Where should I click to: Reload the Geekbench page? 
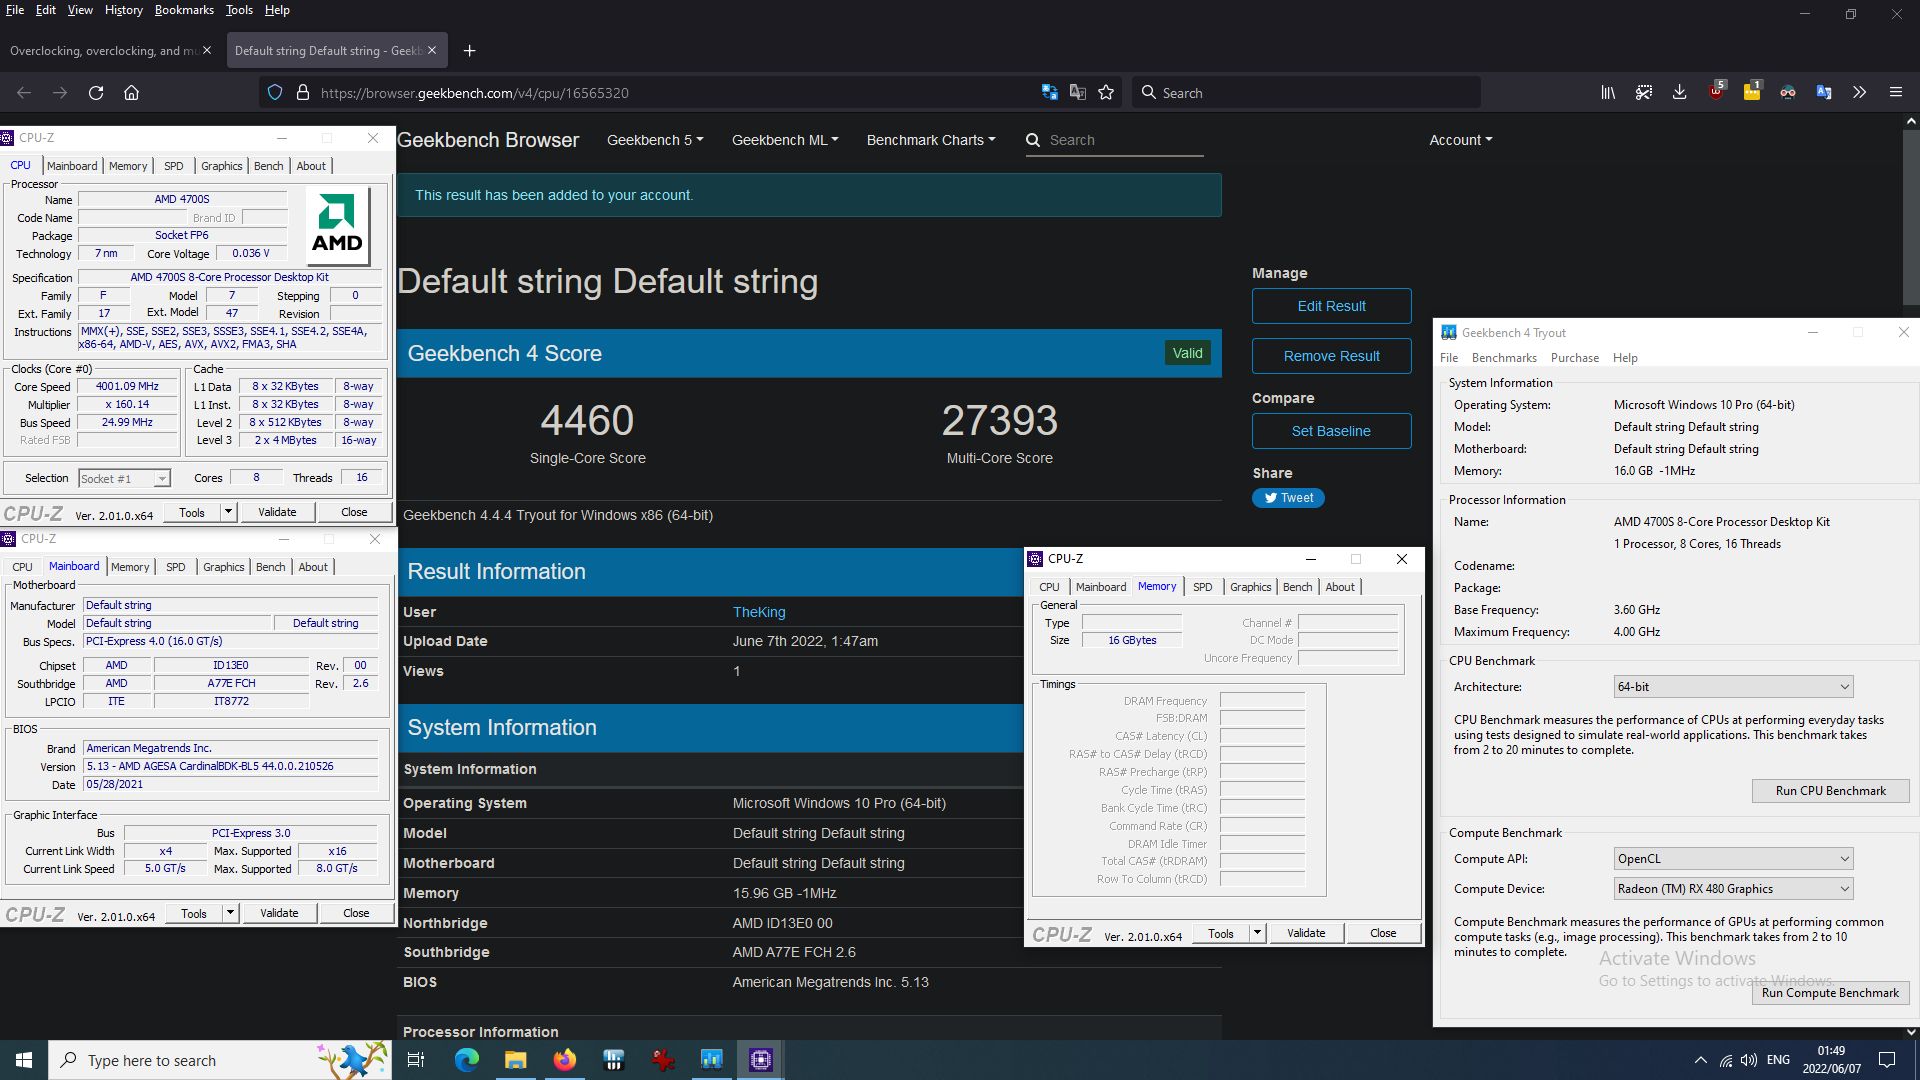(x=96, y=93)
